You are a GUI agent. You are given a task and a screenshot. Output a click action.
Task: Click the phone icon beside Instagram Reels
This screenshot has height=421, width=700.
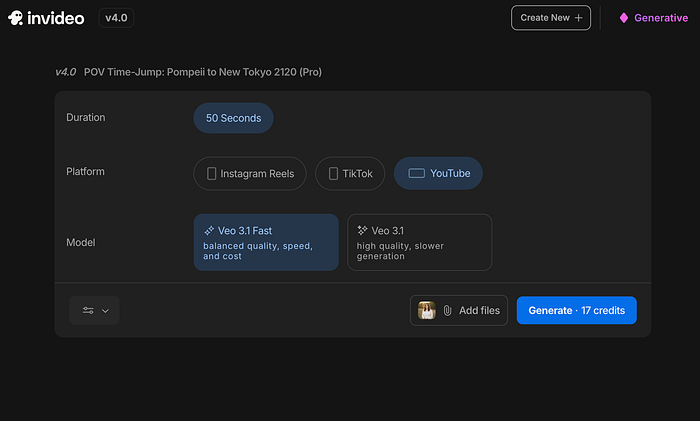211,173
